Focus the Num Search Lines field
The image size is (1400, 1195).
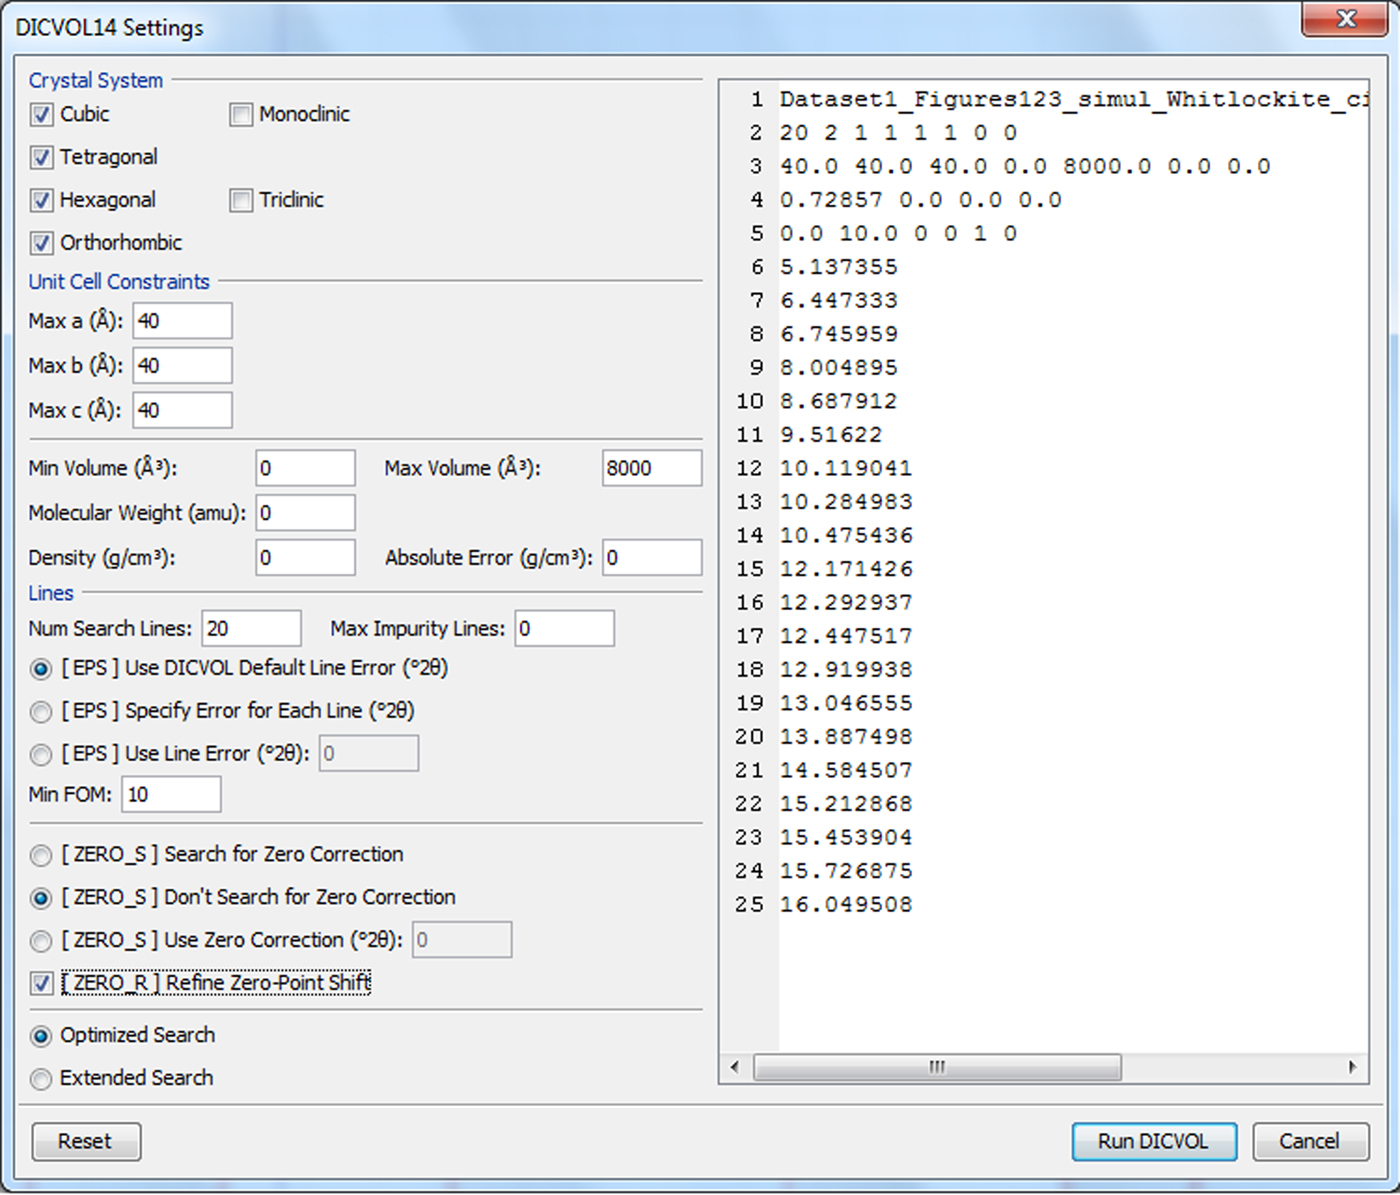point(251,629)
